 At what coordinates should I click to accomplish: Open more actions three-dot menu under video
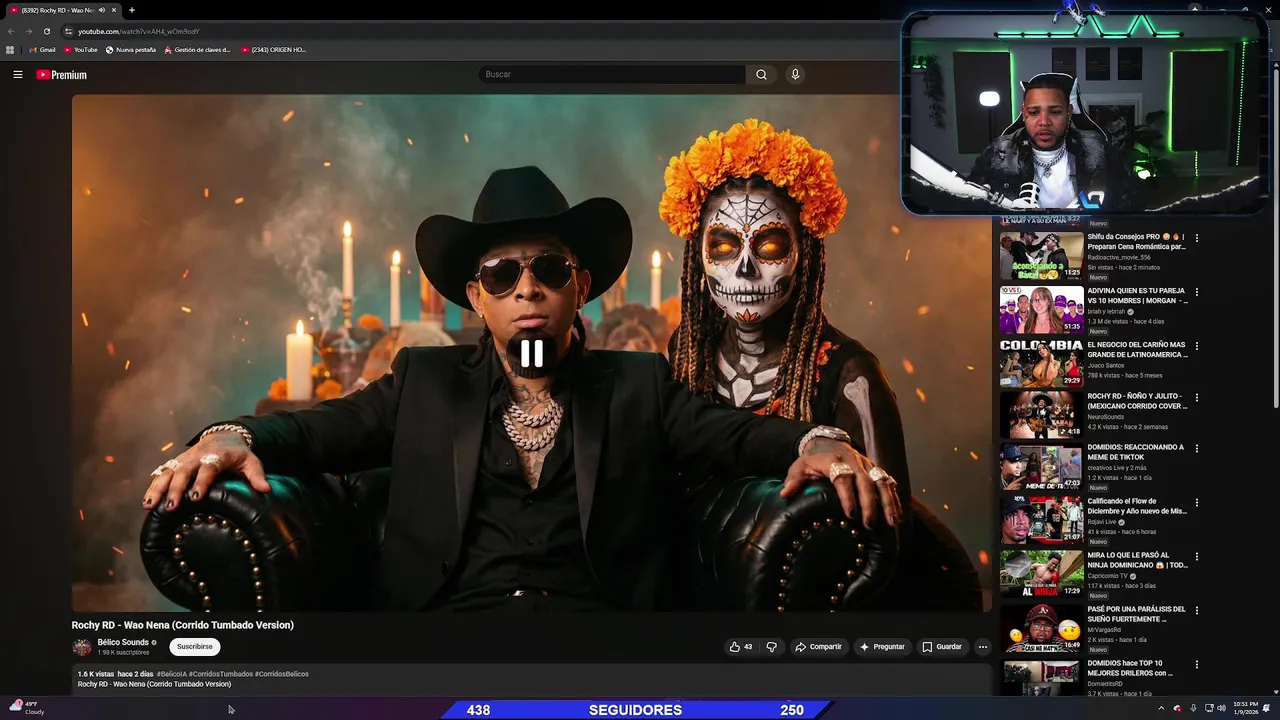[x=982, y=647]
